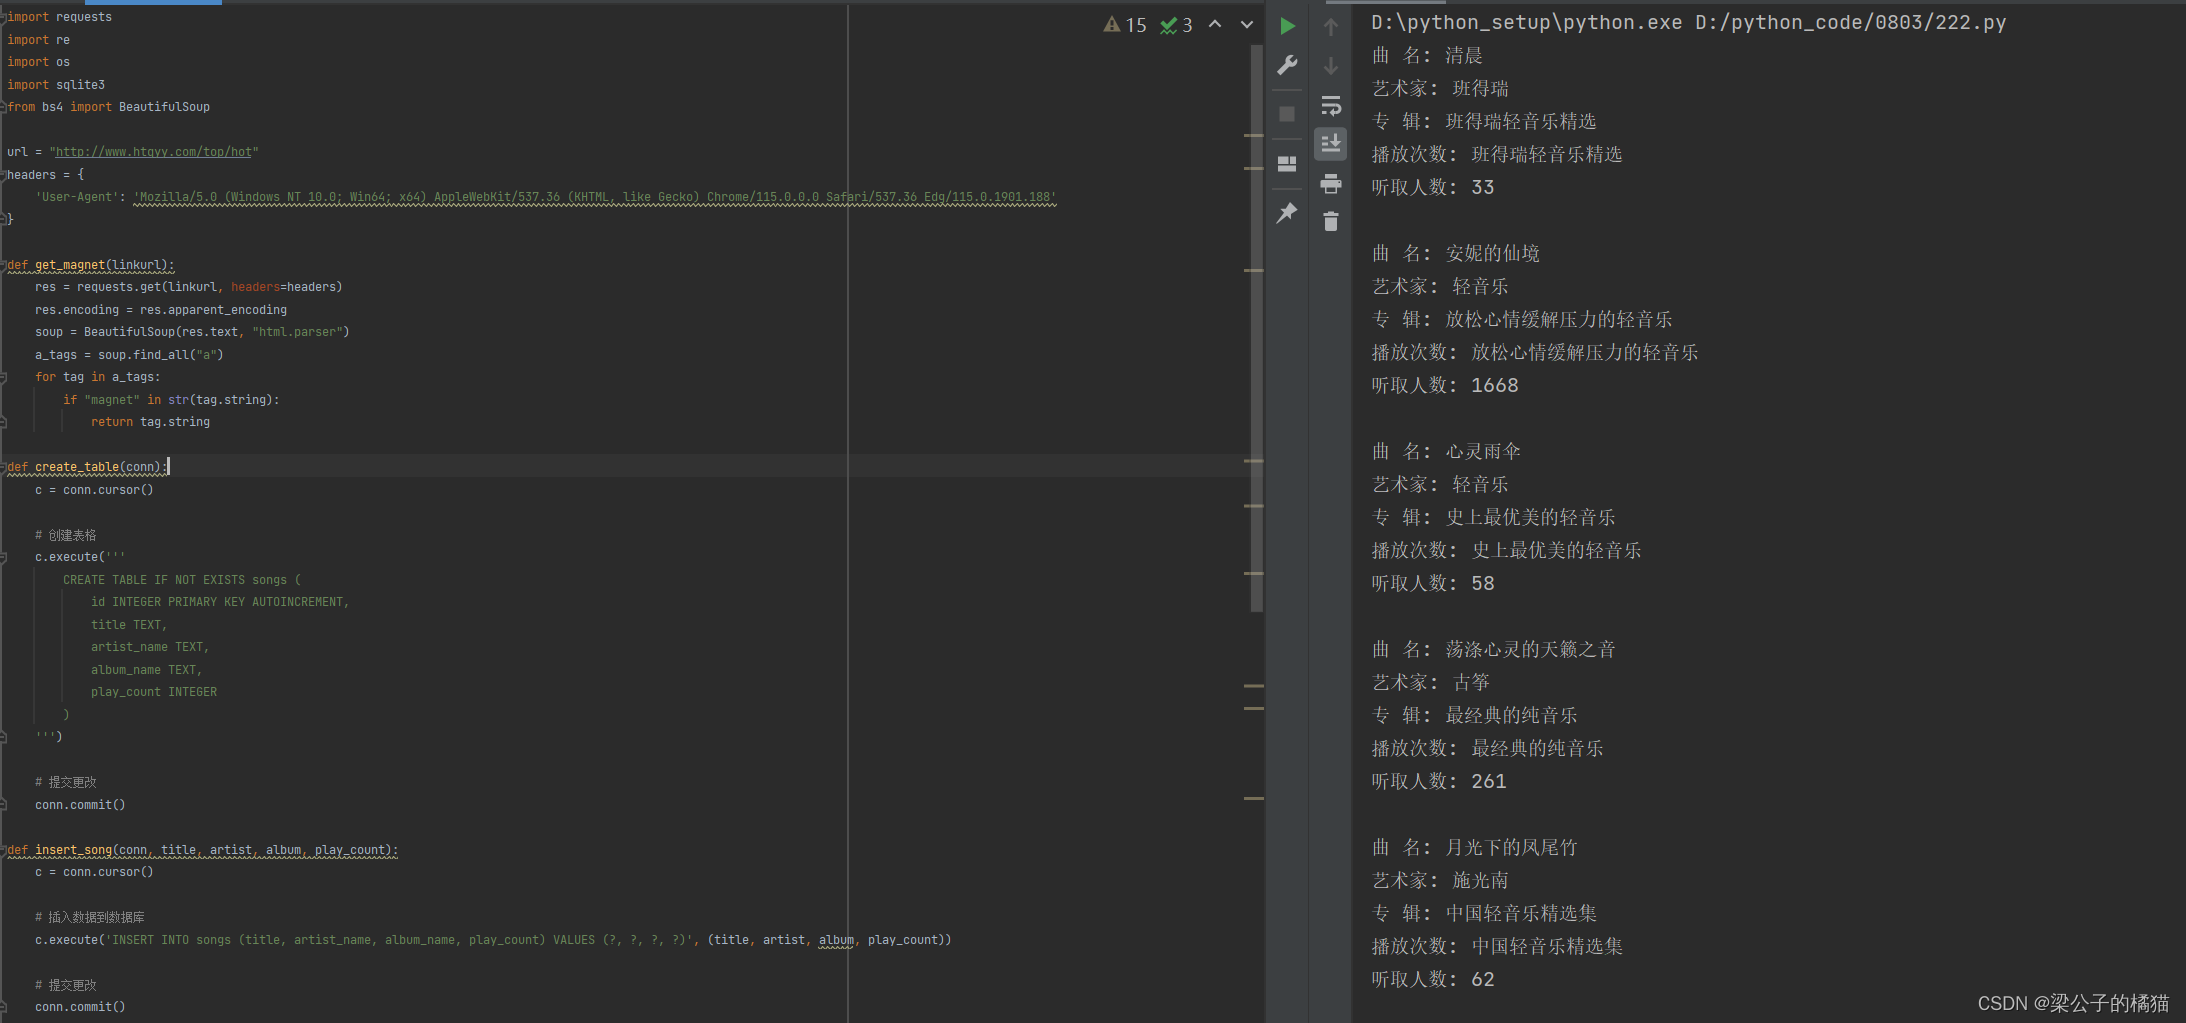
Task: Click 'res.encoding = res.apparent_encoding' line
Action: tap(161, 310)
